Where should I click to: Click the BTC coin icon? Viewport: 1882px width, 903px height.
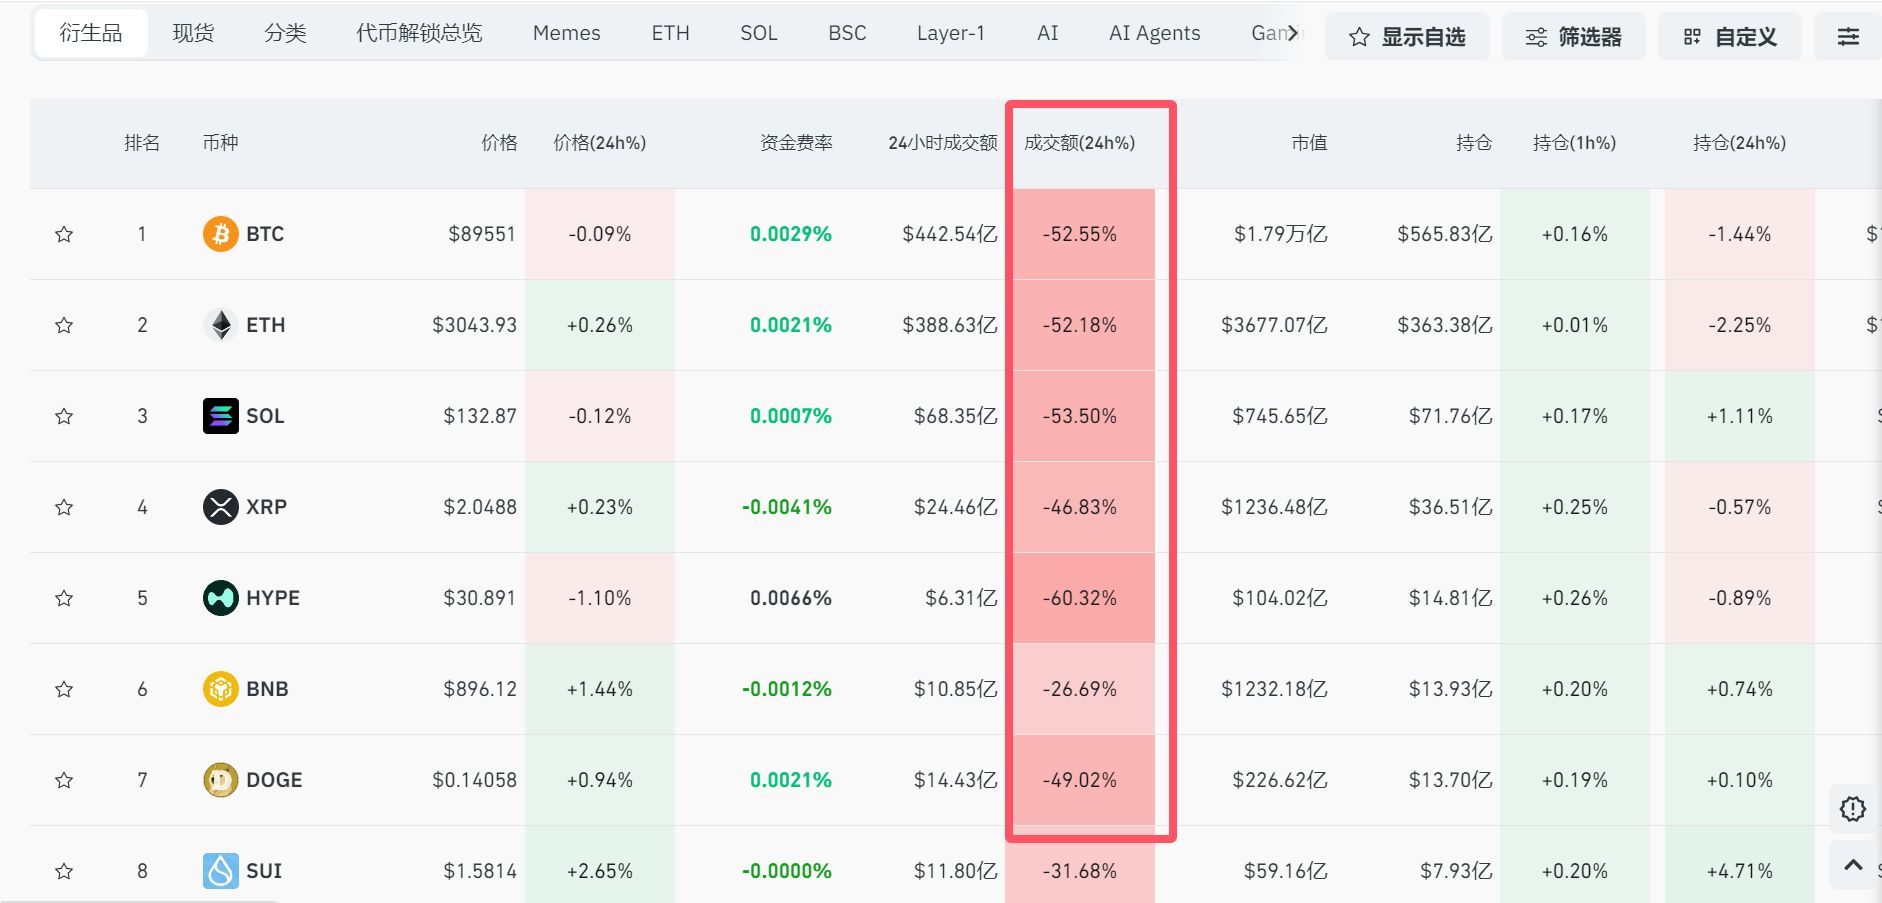pos(220,234)
